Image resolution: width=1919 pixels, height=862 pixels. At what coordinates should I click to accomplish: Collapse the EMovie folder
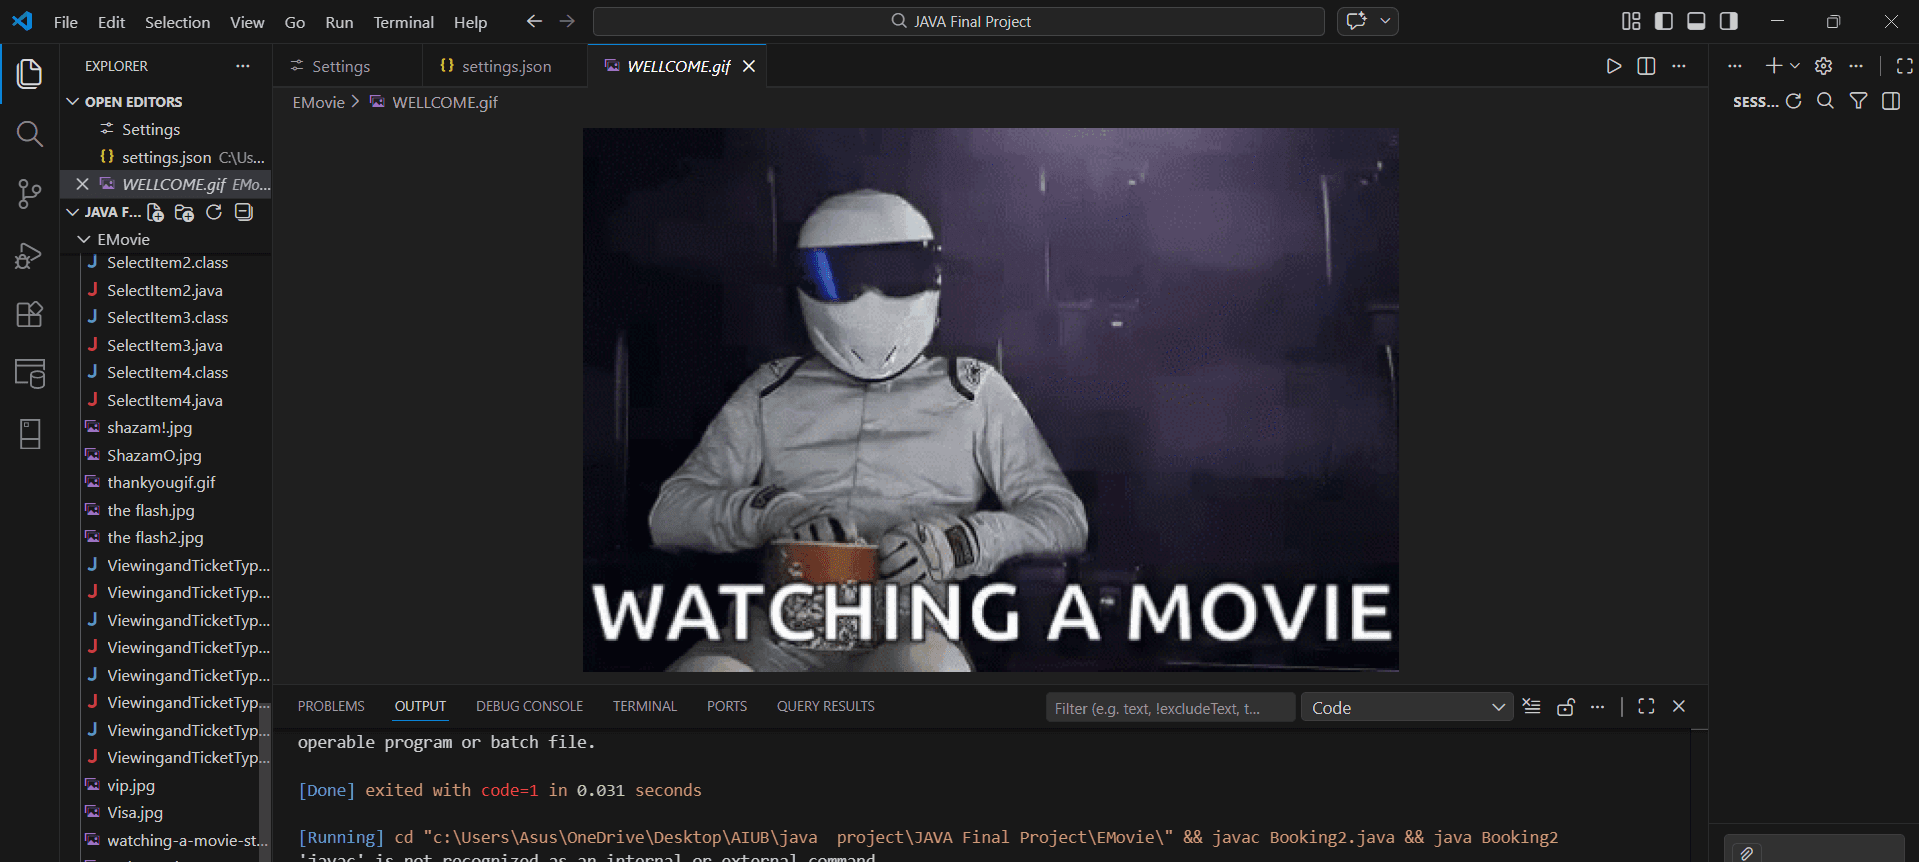coord(114,239)
